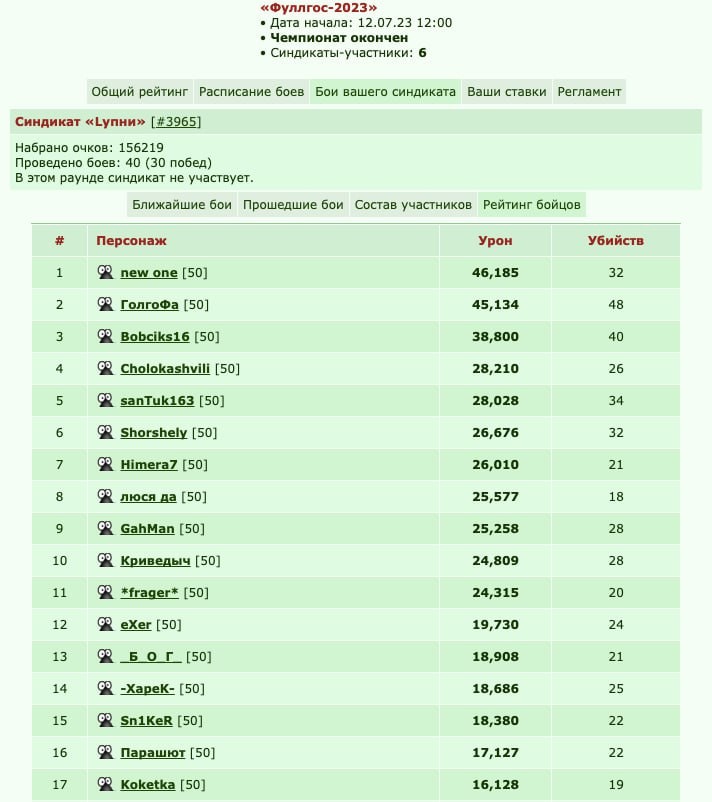Open GahMan player profile link
This screenshot has height=802, width=712.
click(147, 528)
